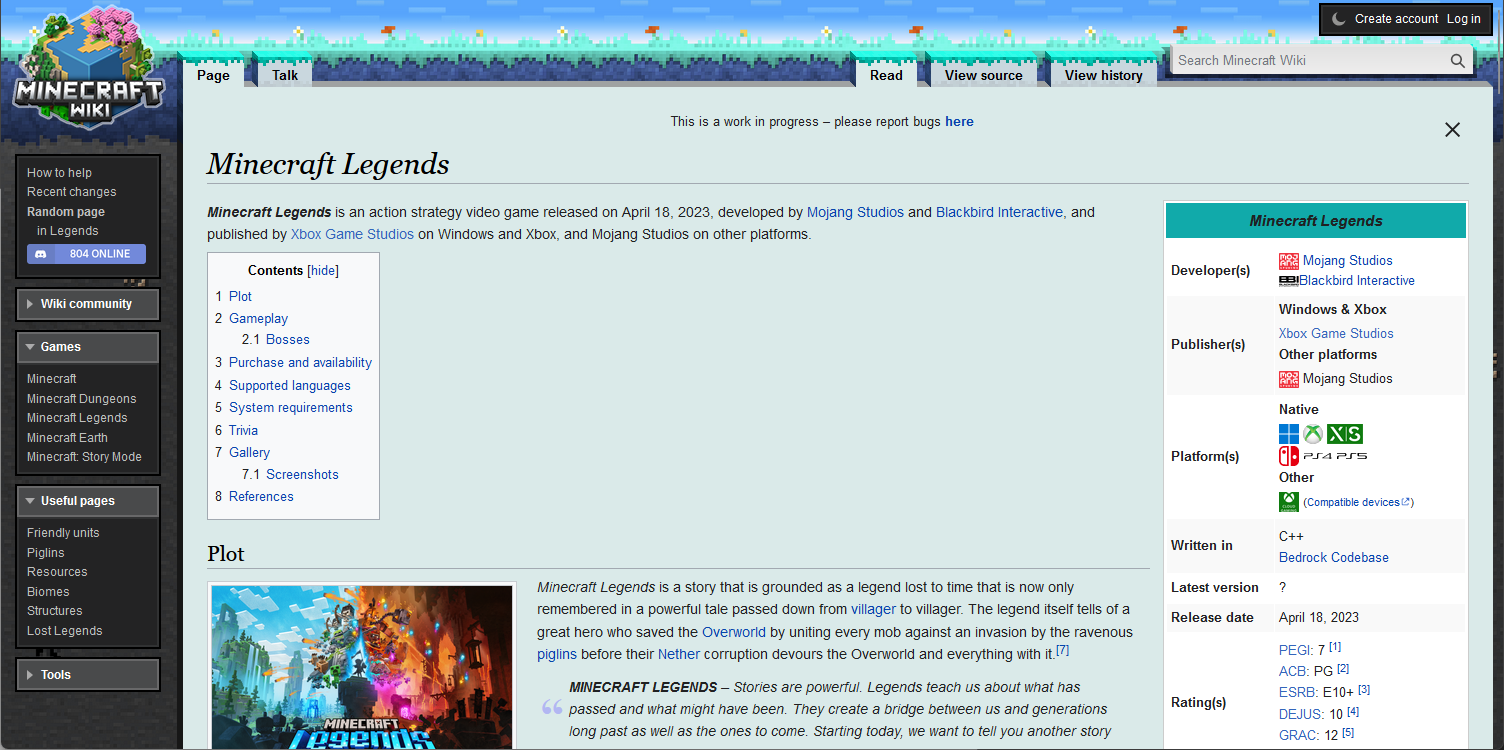Click the Blackbird Interactive logo icon
This screenshot has width=1504, height=750.
click(1288, 281)
